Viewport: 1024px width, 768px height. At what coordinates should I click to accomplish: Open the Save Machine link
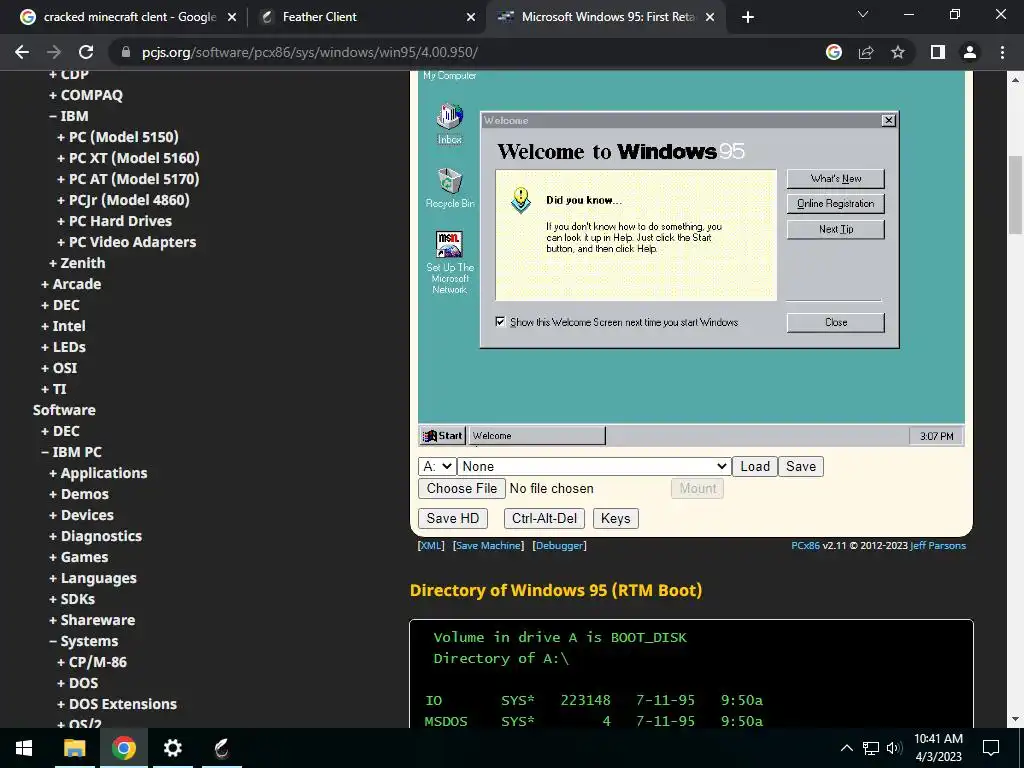click(488, 545)
